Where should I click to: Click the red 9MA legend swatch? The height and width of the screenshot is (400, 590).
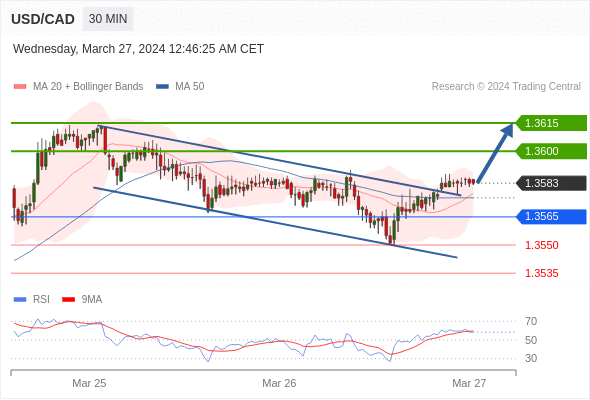click(x=68, y=300)
